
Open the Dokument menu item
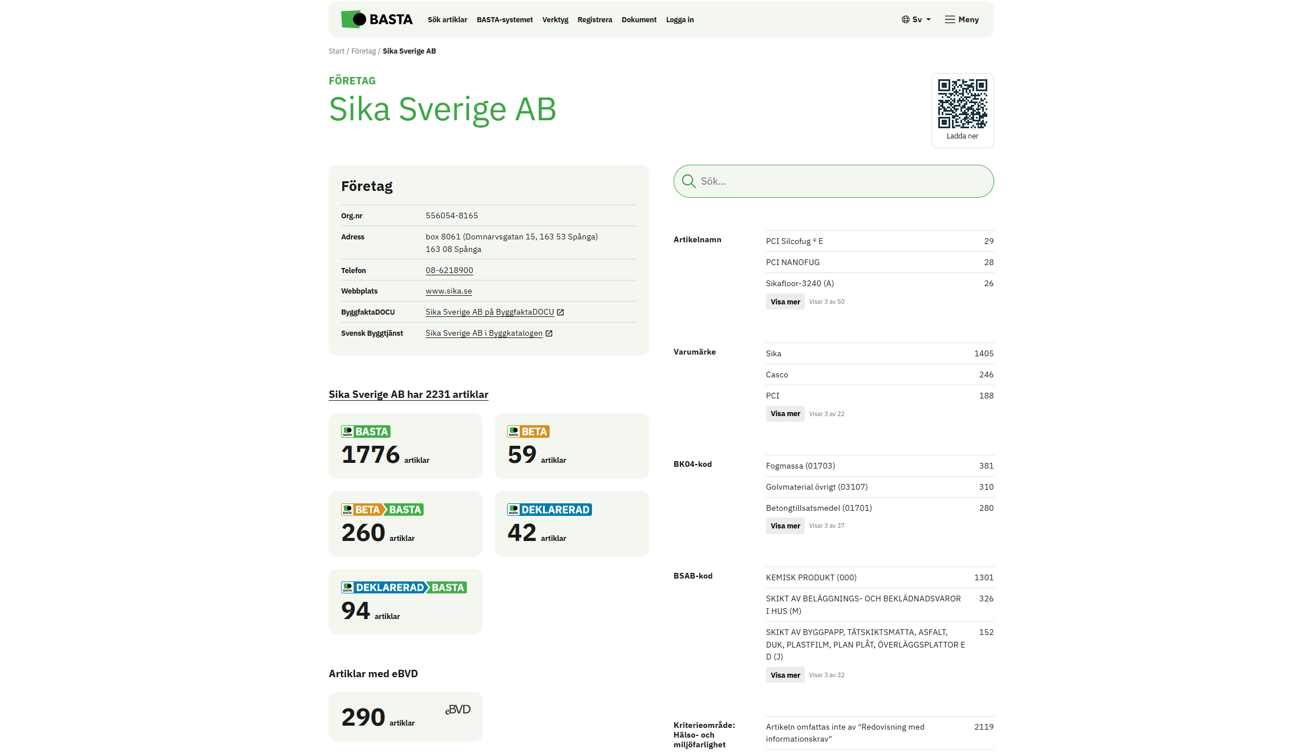click(x=639, y=19)
